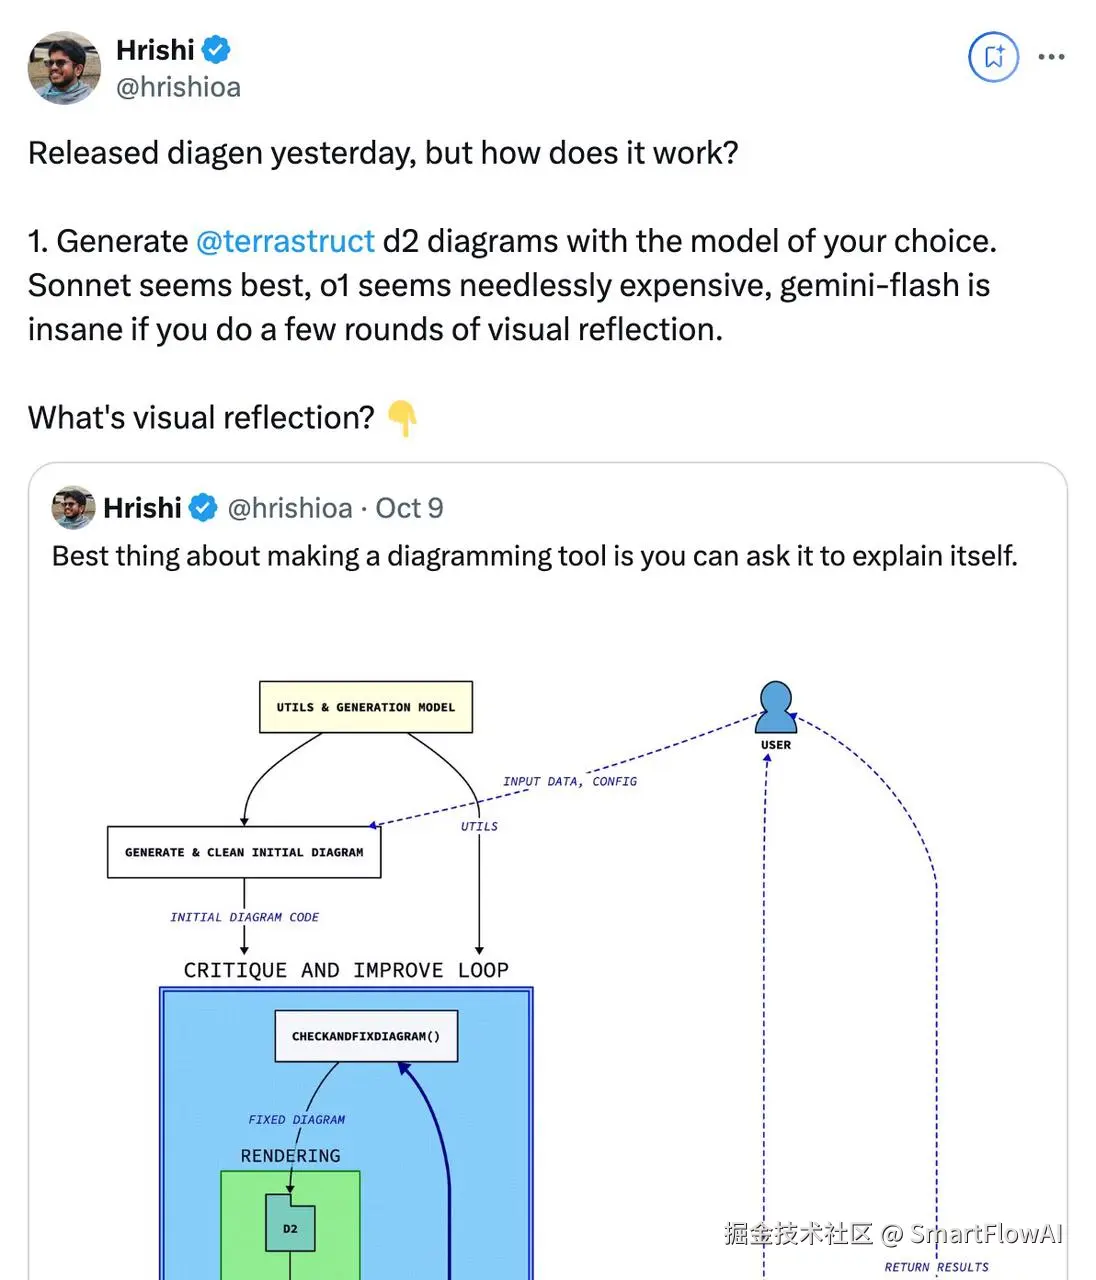Click Hrishi's profile avatar at top

(x=64, y=68)
